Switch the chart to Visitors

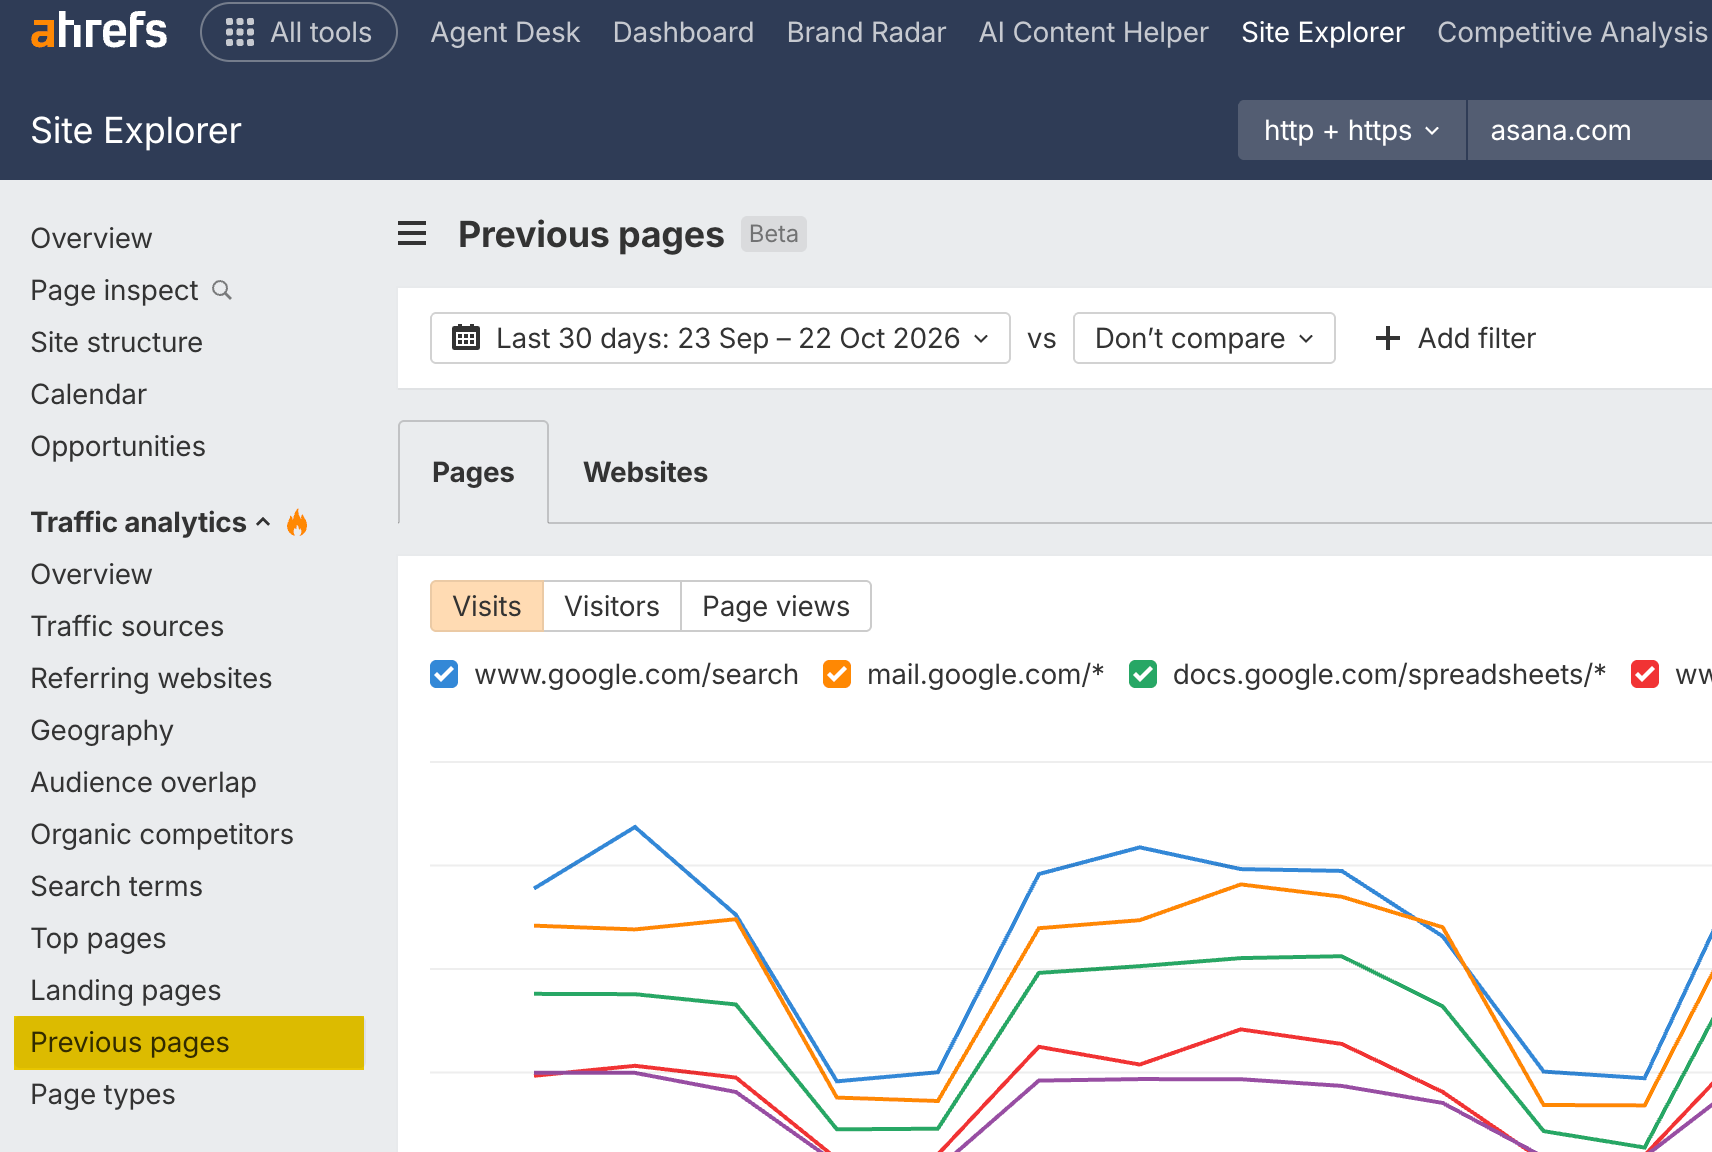[612, 606]
